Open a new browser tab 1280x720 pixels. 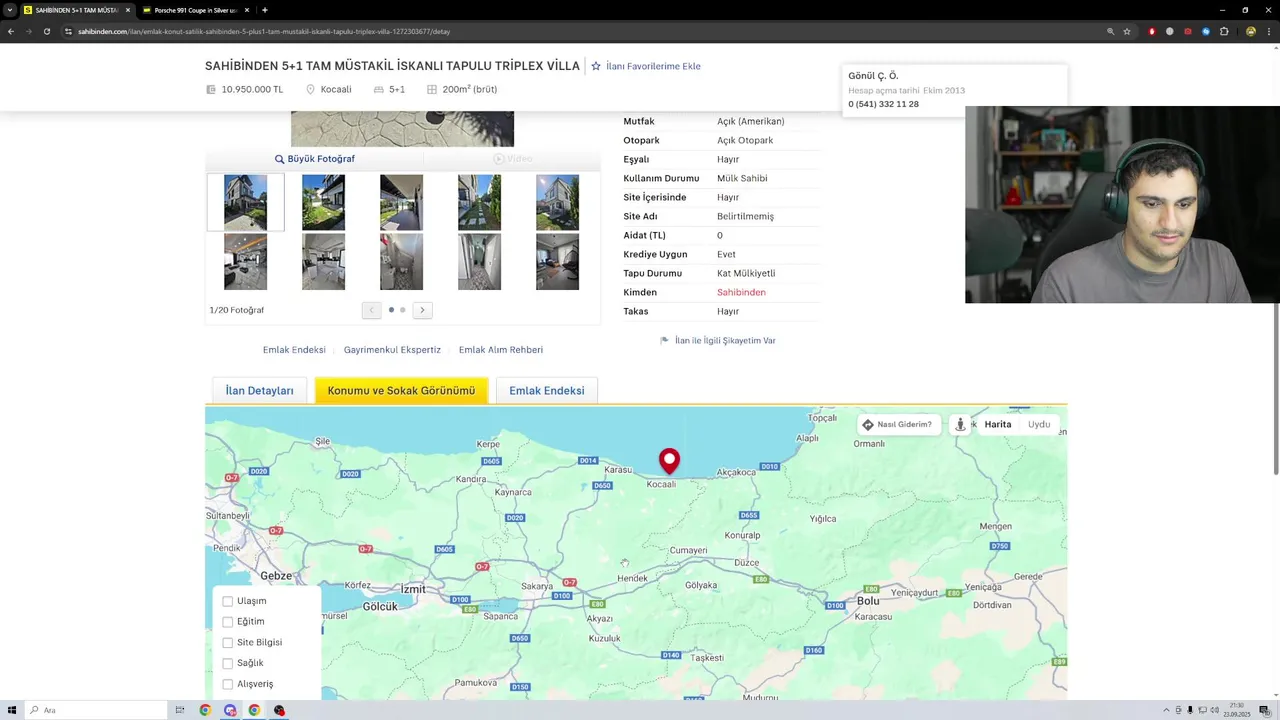264,10
